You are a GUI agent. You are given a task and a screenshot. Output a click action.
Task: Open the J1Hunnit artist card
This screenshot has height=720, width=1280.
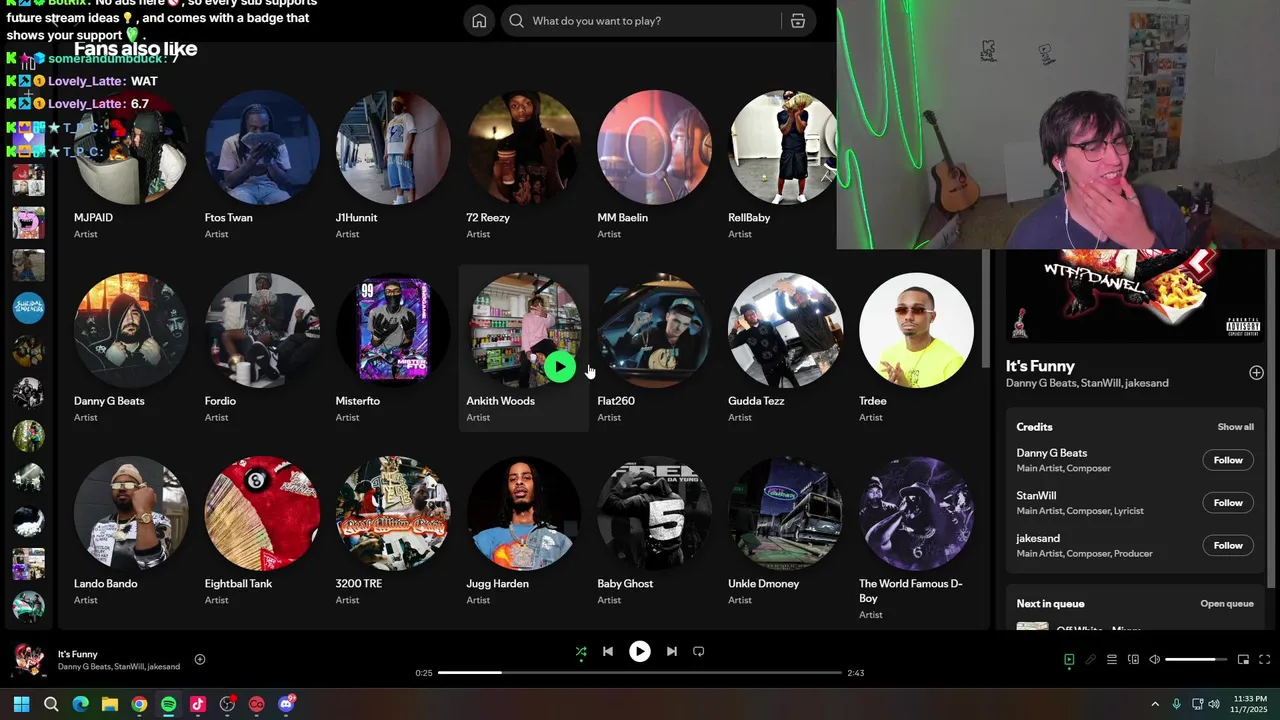pyautogui.click(x=393, y=165)
